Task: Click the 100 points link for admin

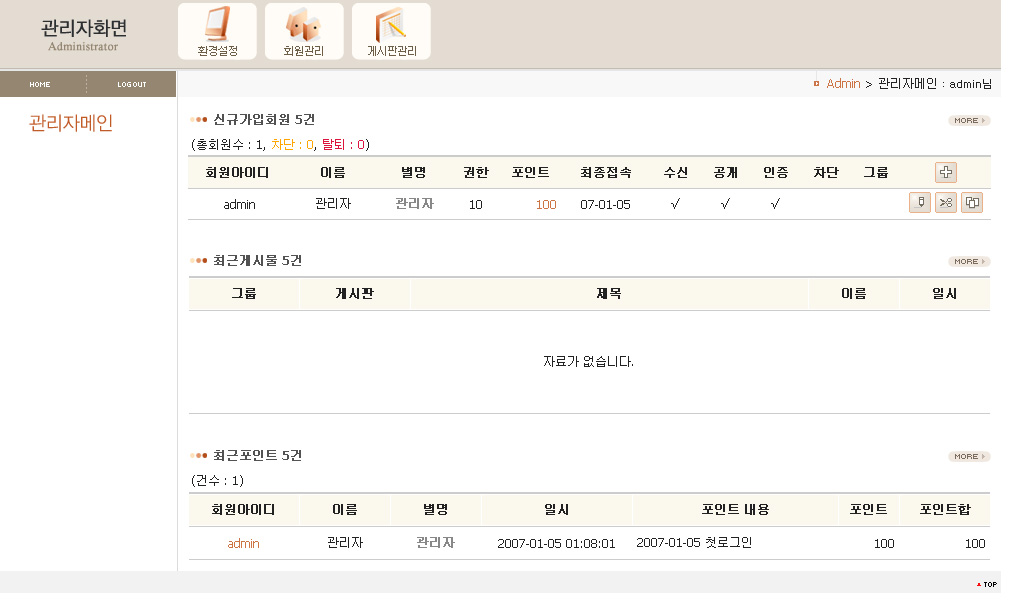Action: coord(545,204)
